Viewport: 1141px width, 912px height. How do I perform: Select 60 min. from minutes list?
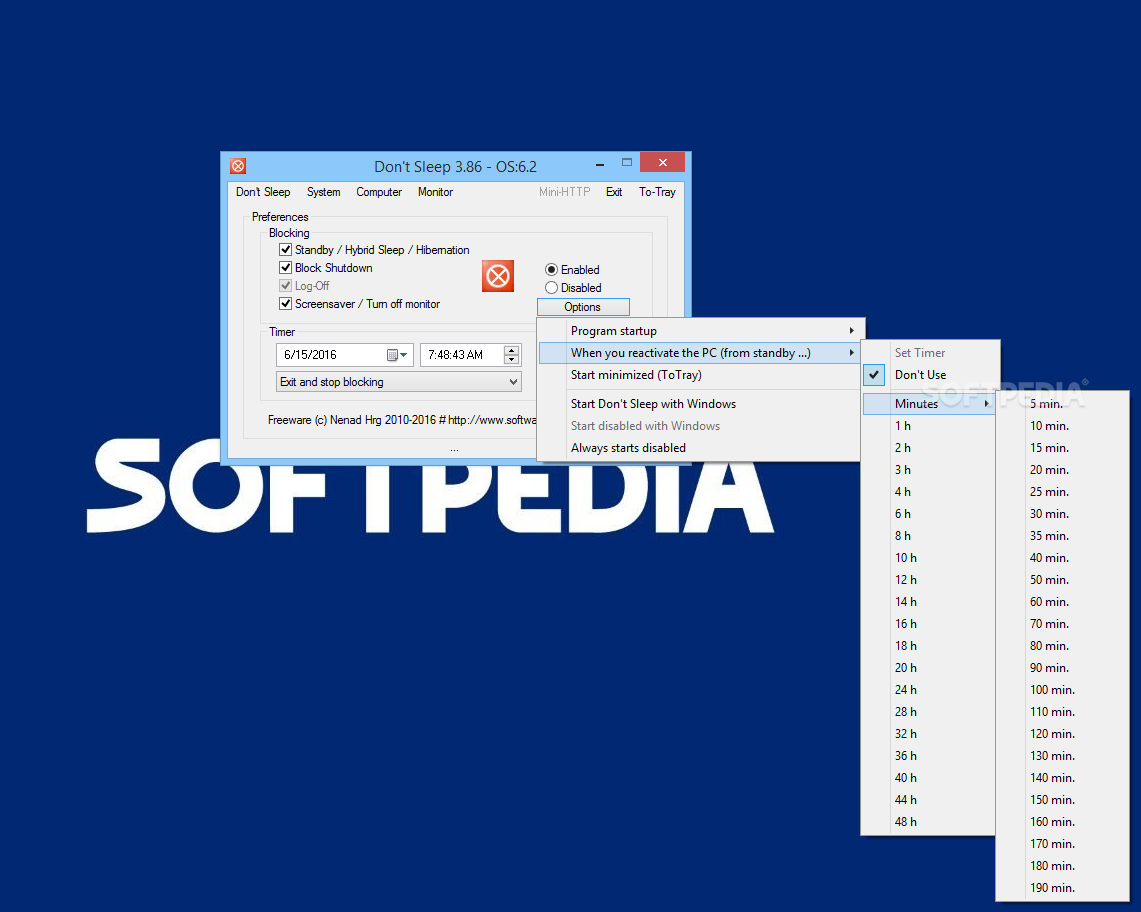(1062, 602)
